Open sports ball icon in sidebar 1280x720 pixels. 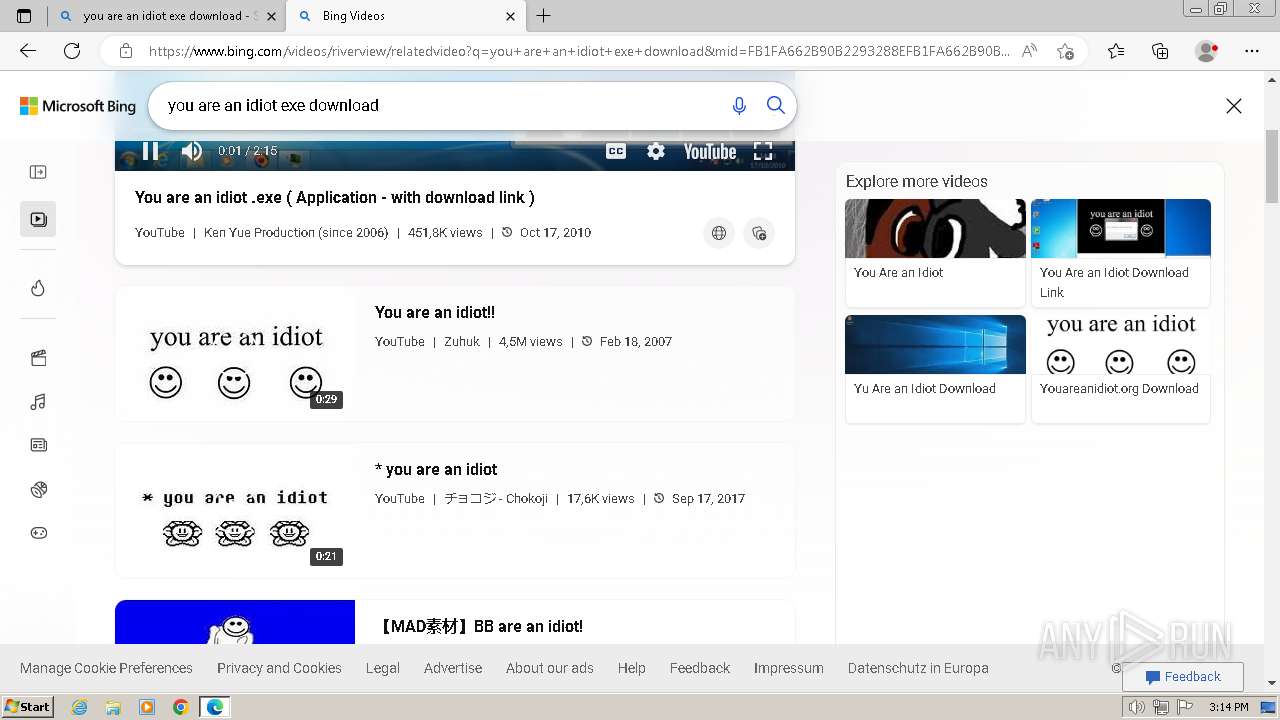[38, 489]
